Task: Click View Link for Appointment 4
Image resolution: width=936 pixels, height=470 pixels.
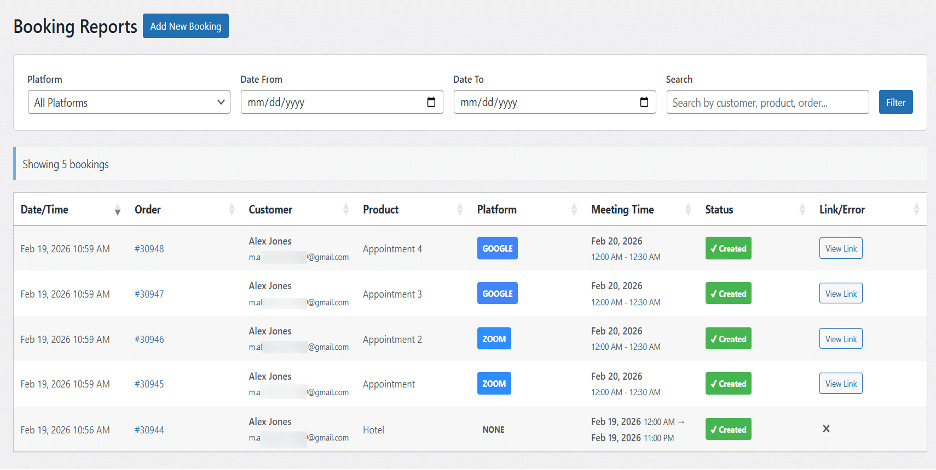Action: (840, 248)
